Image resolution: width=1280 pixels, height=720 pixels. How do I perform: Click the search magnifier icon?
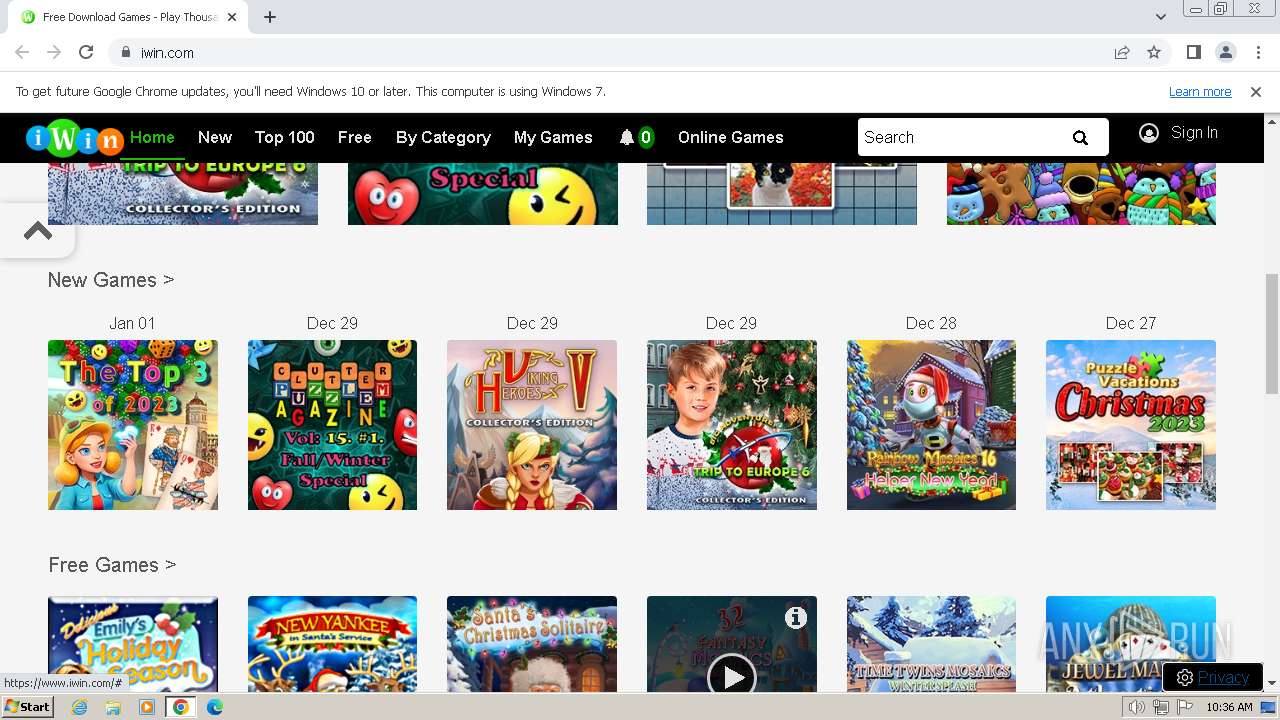pyautogui.click(x=1080, y=138)
